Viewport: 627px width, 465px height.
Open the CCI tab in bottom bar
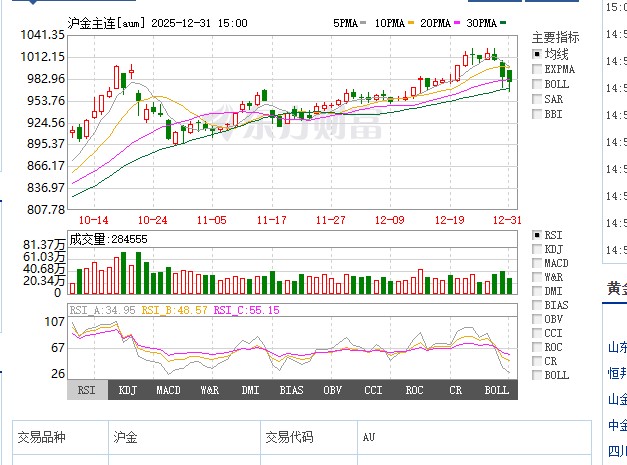pos(373,390)
